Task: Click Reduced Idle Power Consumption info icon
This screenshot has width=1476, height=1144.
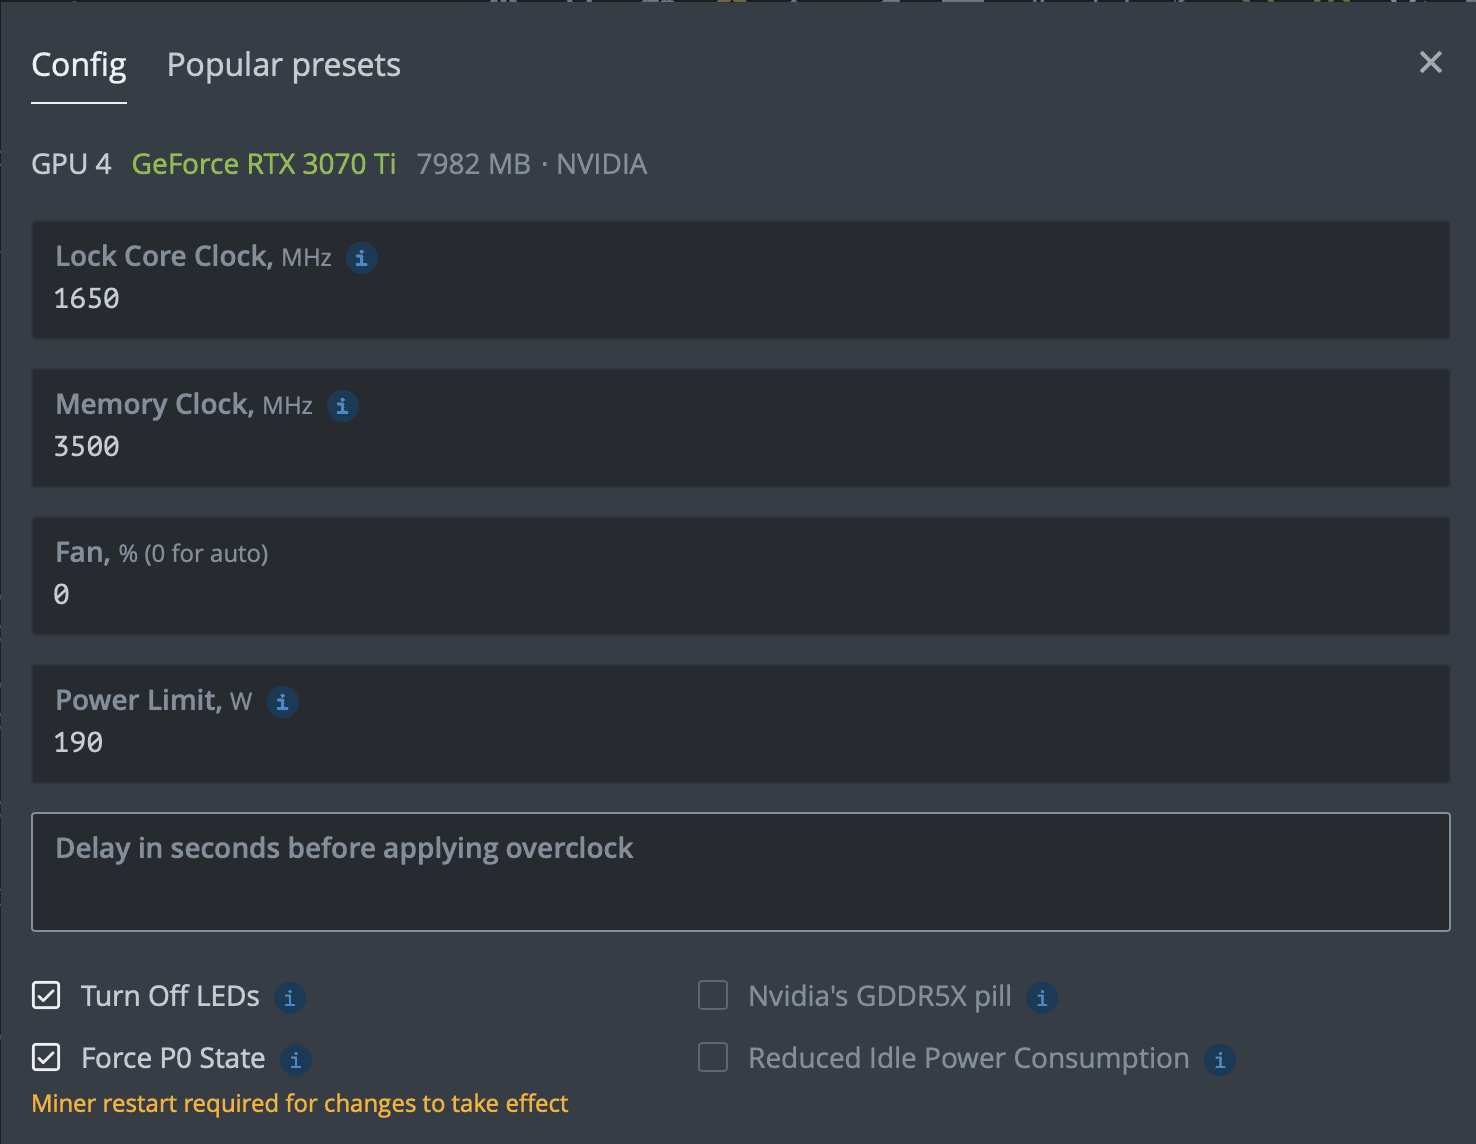Action: pos(1219,1060)
